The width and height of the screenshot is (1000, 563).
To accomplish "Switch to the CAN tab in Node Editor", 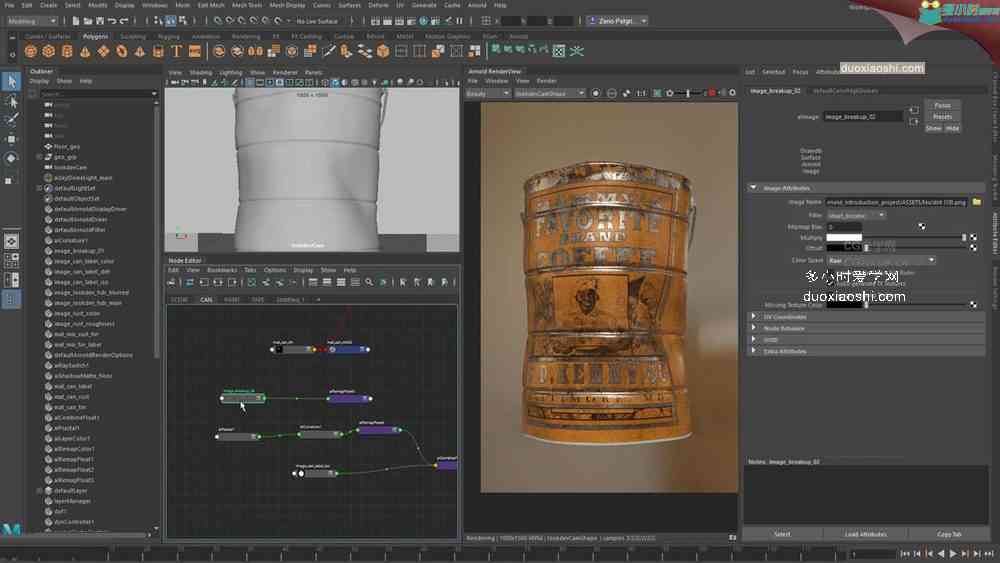I will tap(206, 299).
